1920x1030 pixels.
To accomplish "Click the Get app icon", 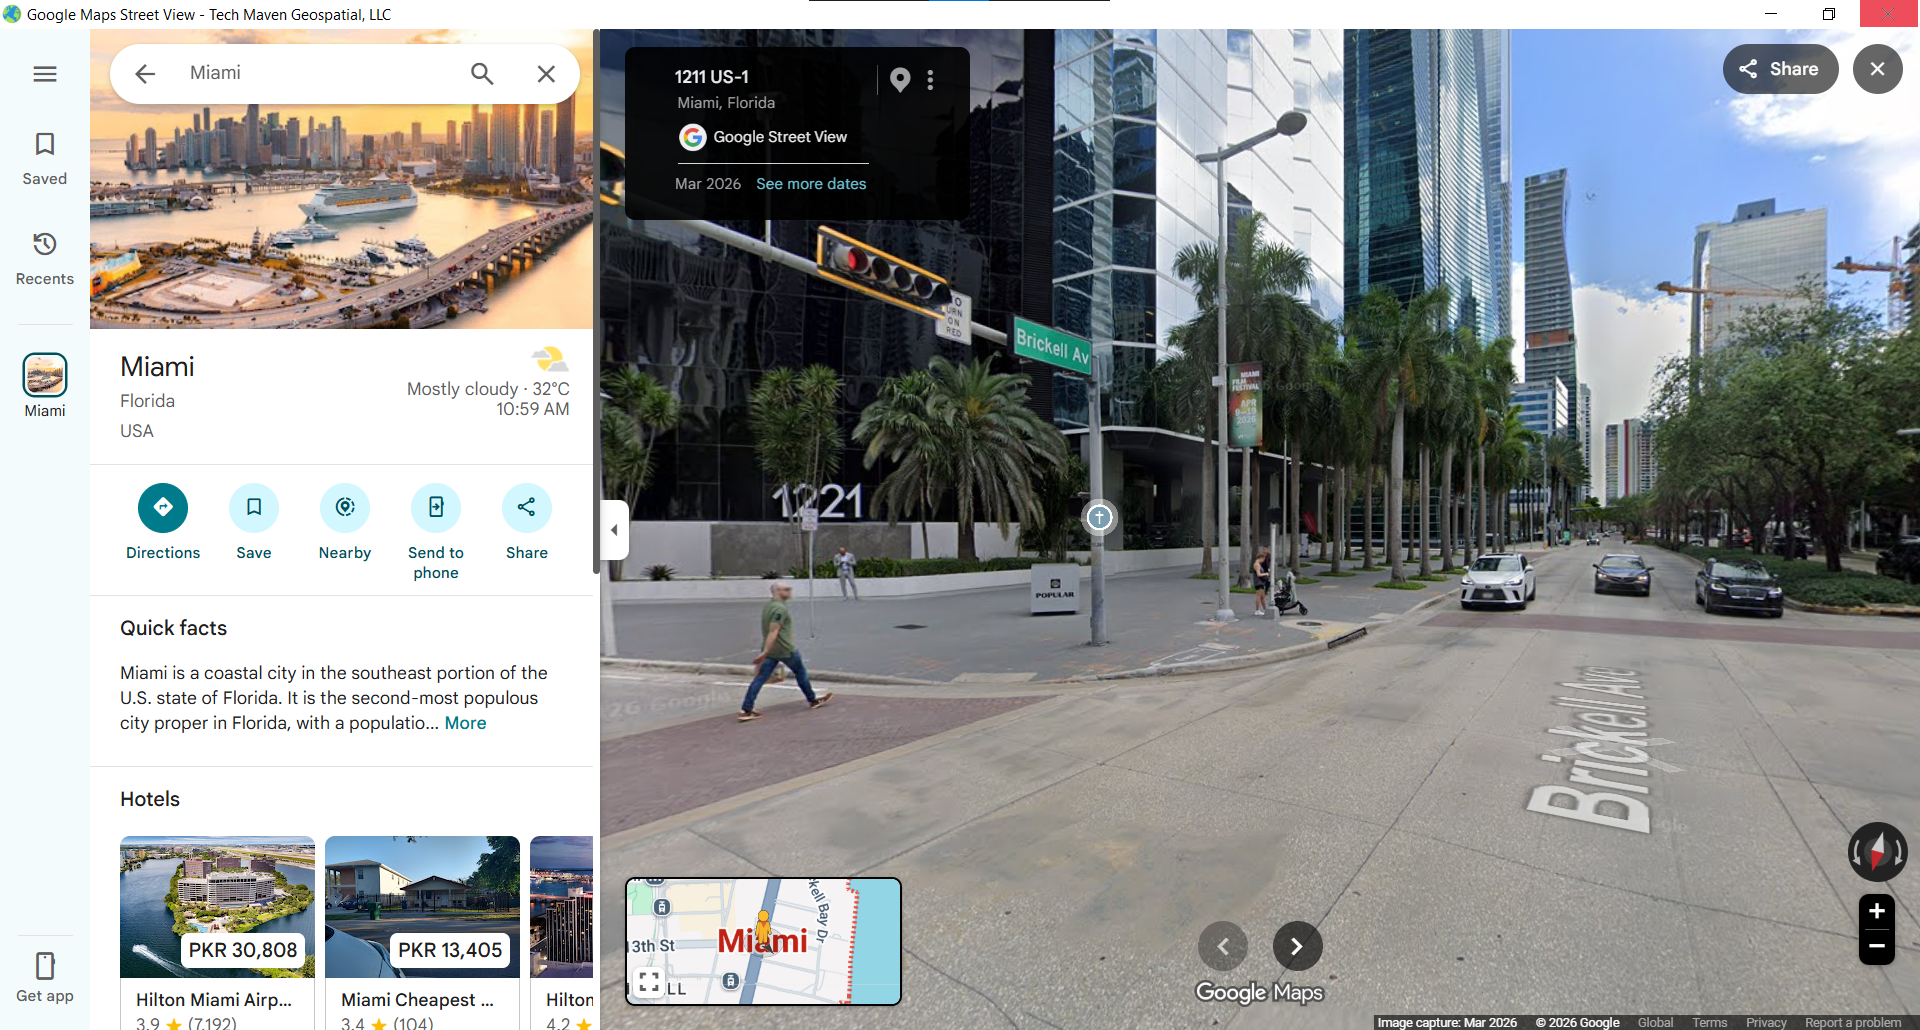I will click(x=45, y=977).
